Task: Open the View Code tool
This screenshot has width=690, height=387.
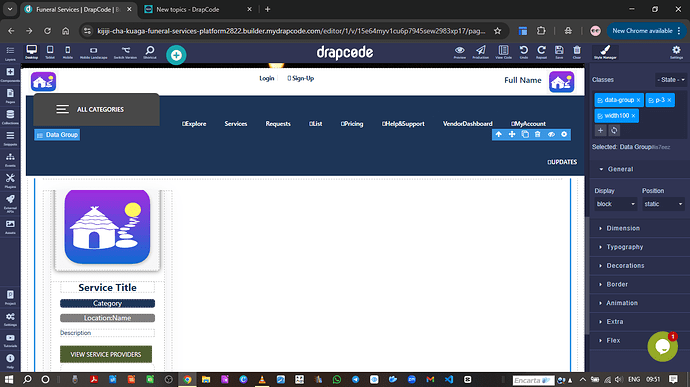Action: tap(503, 52)
